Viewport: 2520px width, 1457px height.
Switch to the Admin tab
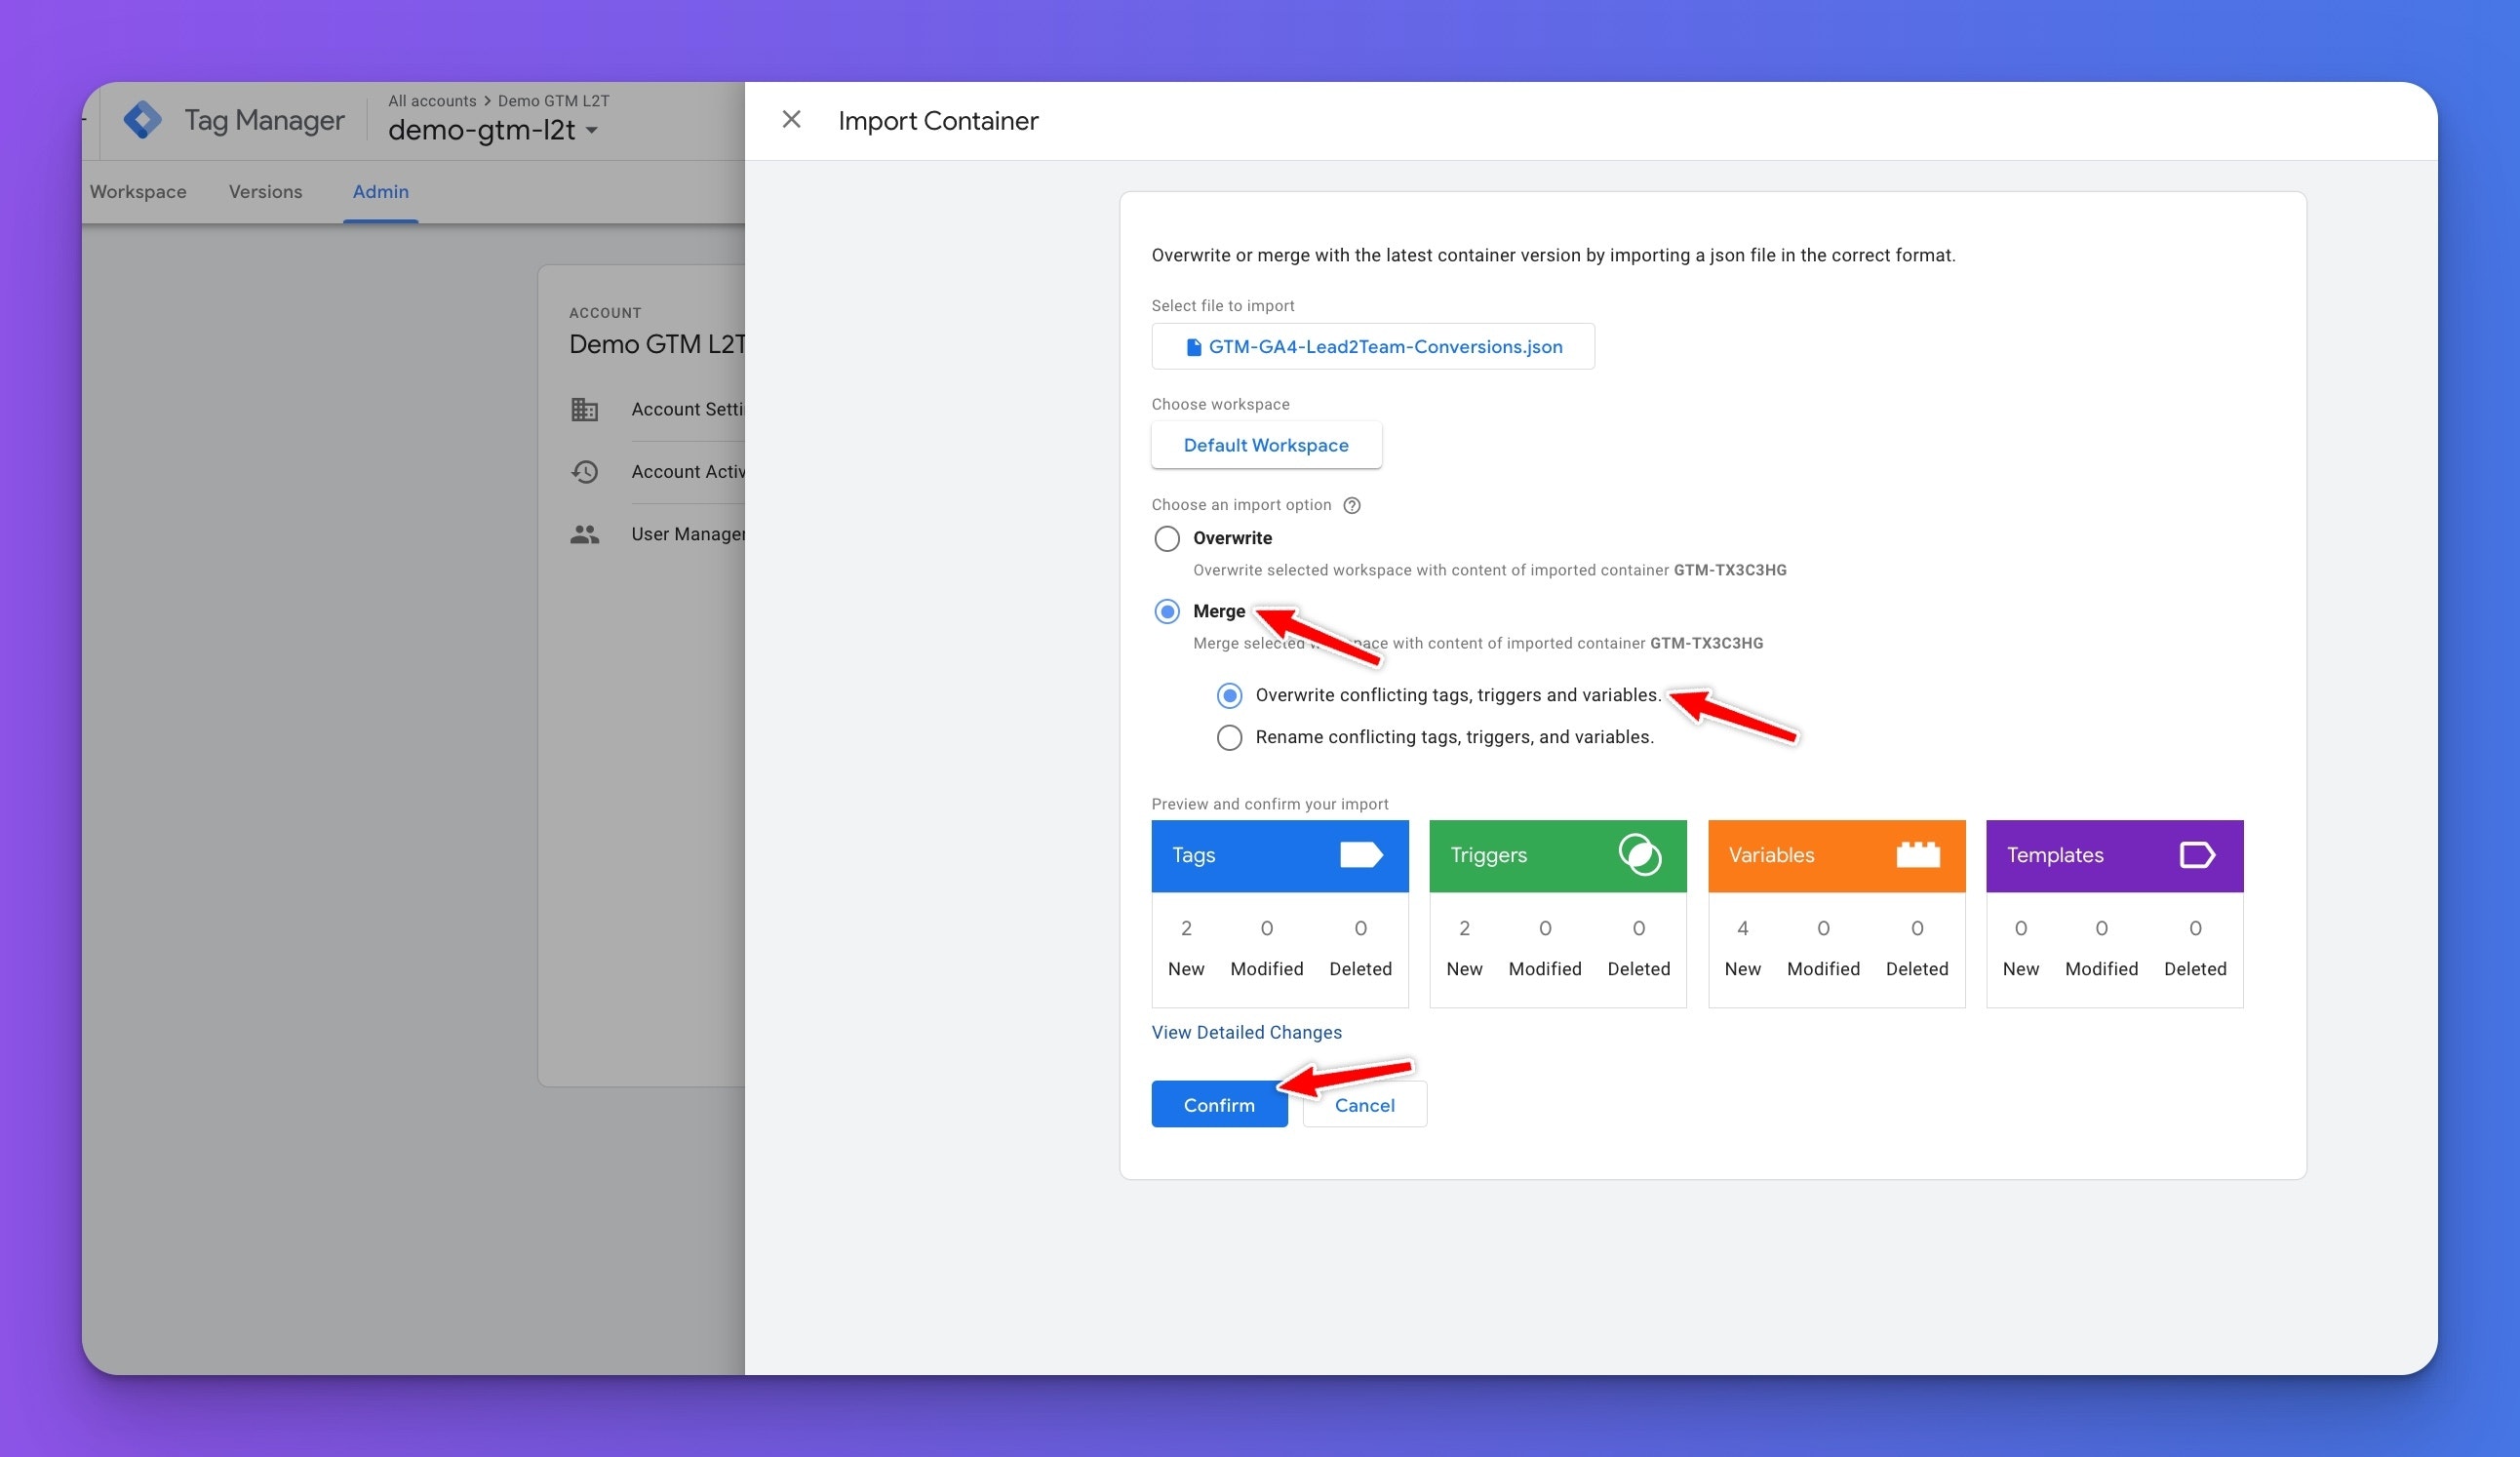point(380,191)
